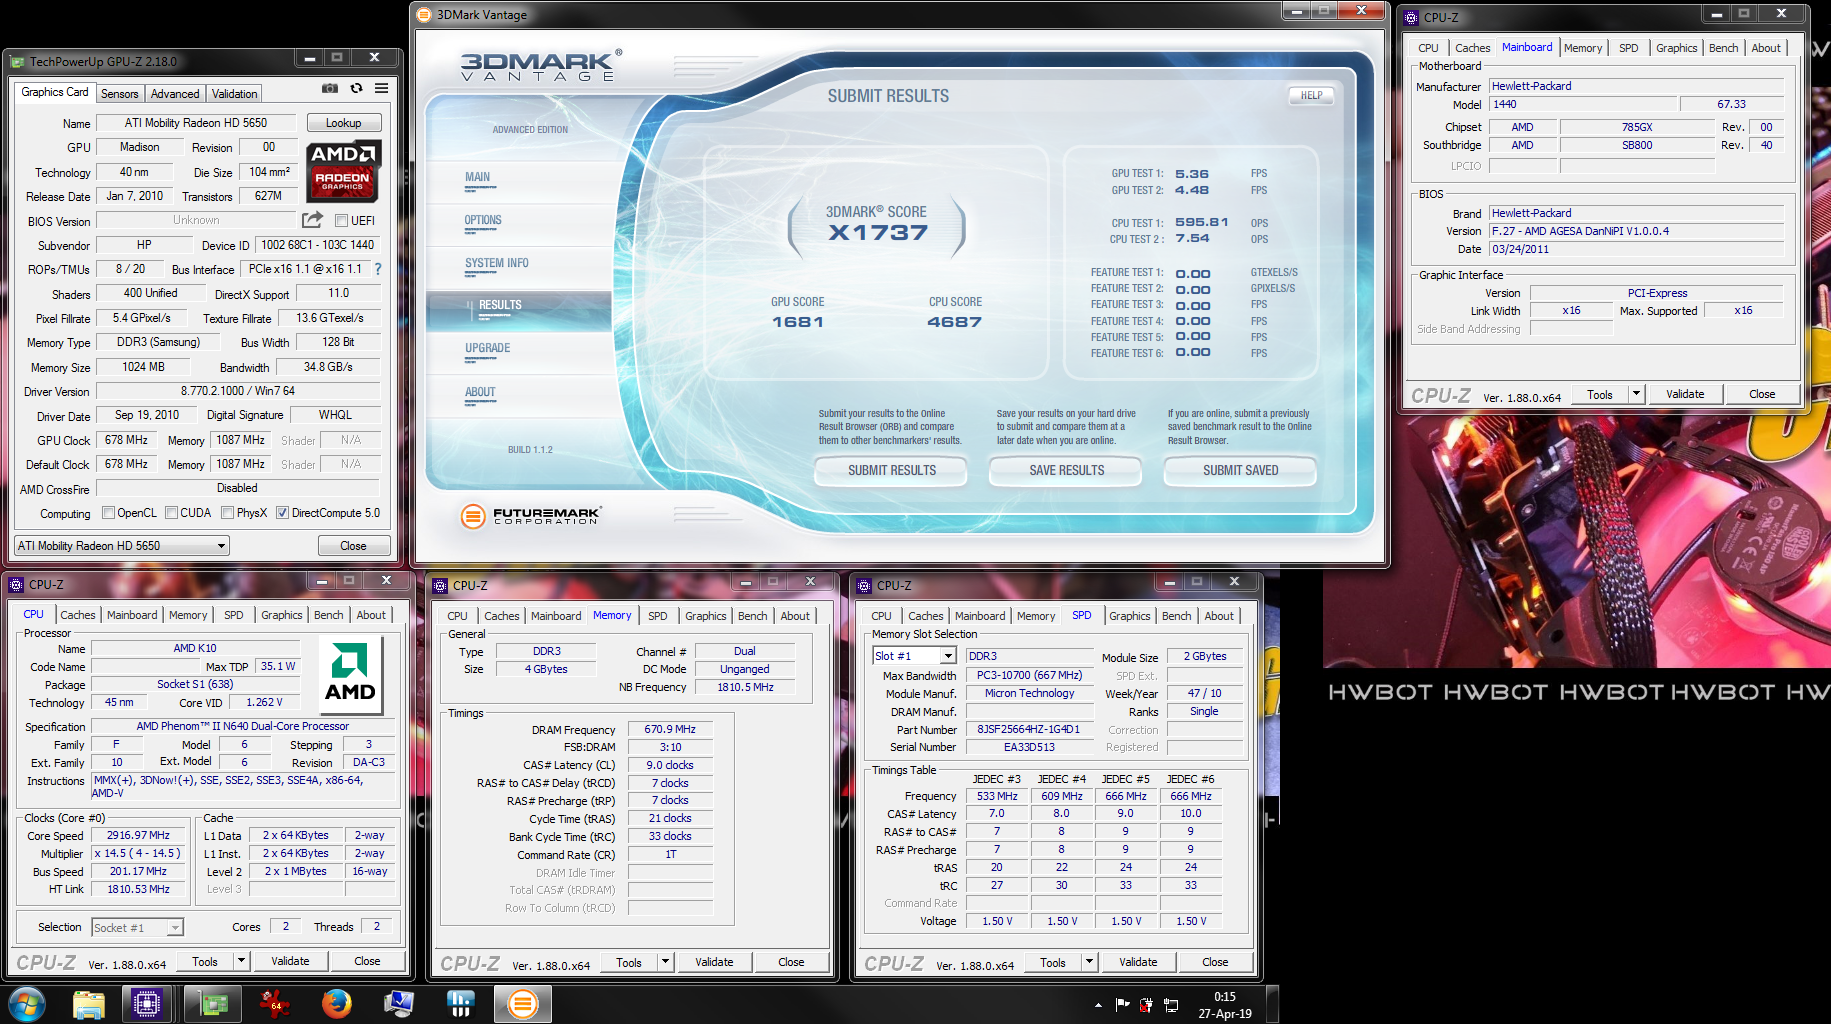Click the Save Results button
The width and height of the screenshot is (1831, 1024).
[x=1066, y=470]
